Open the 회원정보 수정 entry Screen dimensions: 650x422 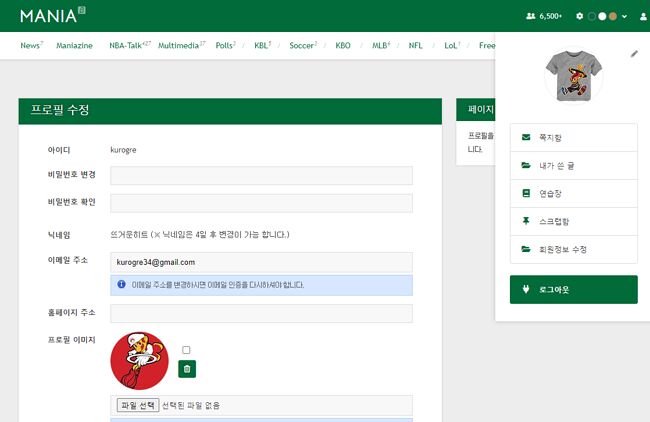click(574, 250)
